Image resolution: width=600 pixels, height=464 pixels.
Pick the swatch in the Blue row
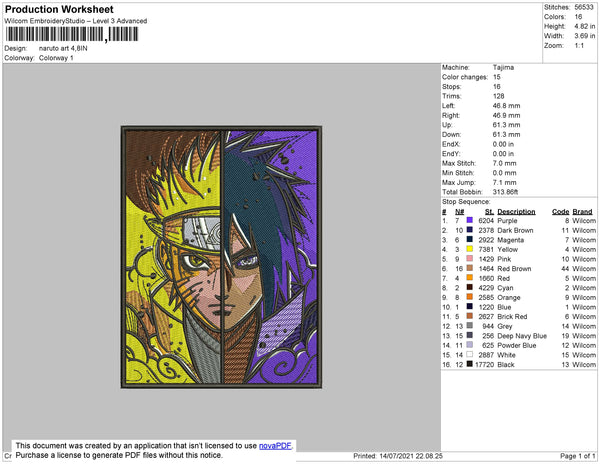470,306
